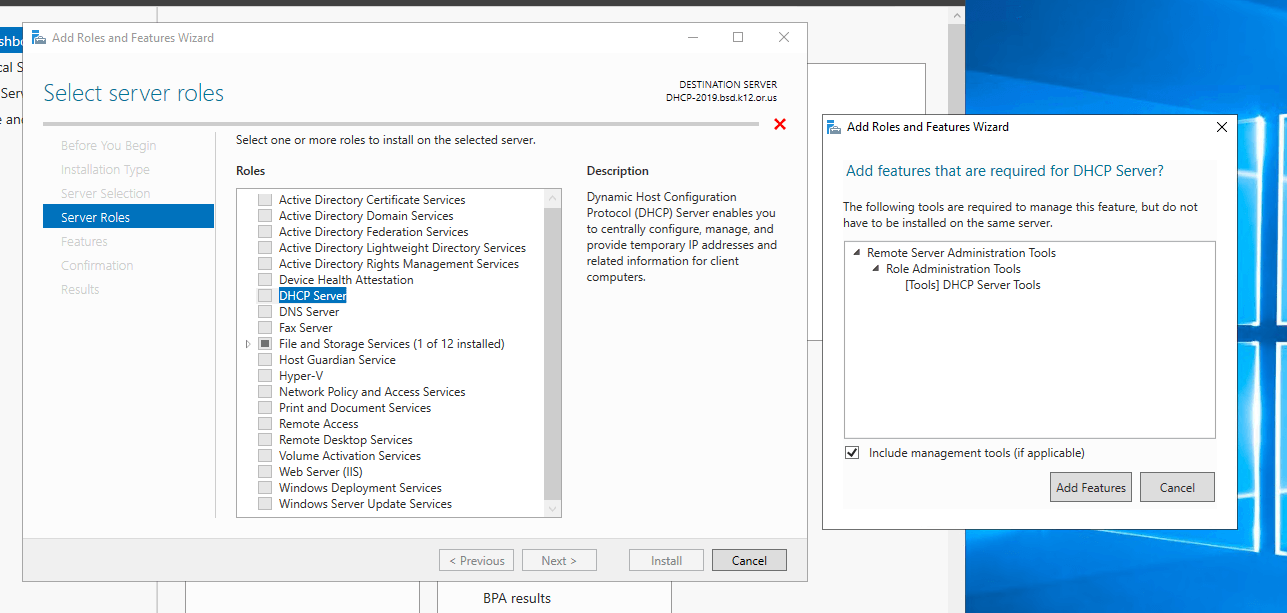
Task: Click the Install button
Action: 666,560
